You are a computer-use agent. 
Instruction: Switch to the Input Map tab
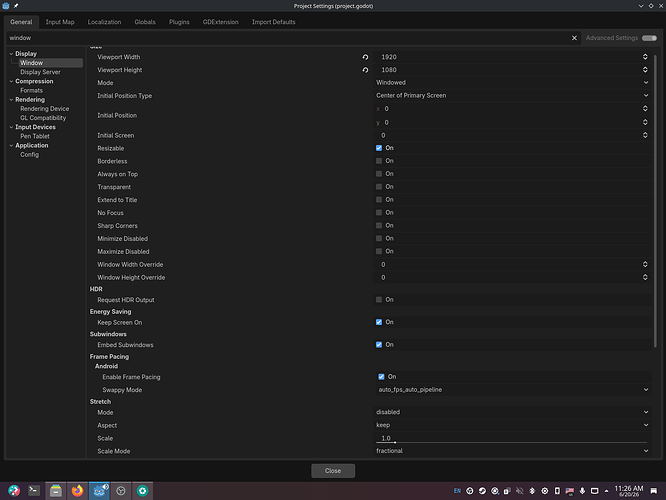(x=60, y=22)
